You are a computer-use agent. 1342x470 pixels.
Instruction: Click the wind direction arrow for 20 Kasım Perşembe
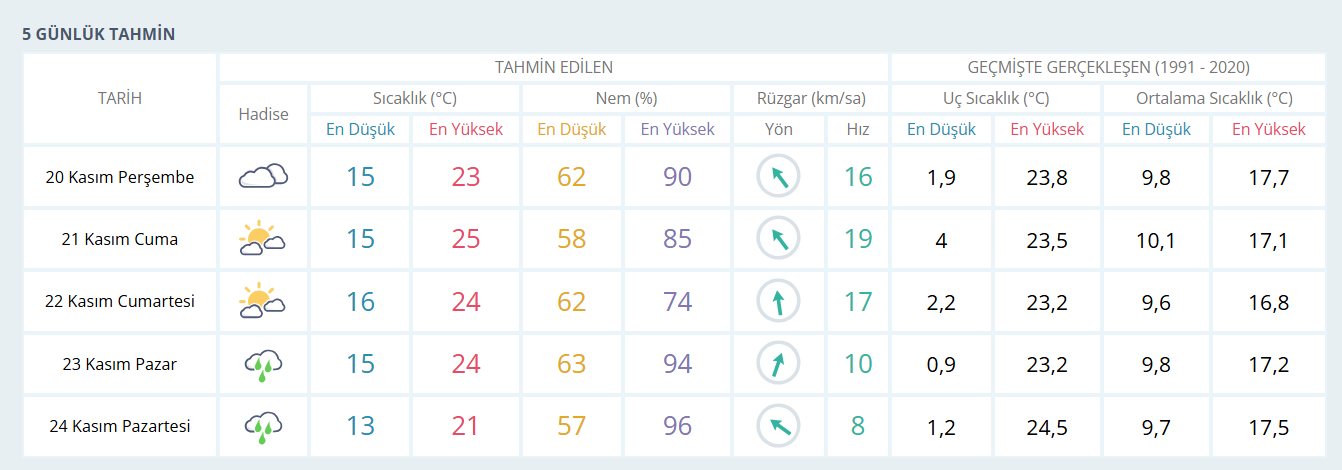tap(778, 177)
